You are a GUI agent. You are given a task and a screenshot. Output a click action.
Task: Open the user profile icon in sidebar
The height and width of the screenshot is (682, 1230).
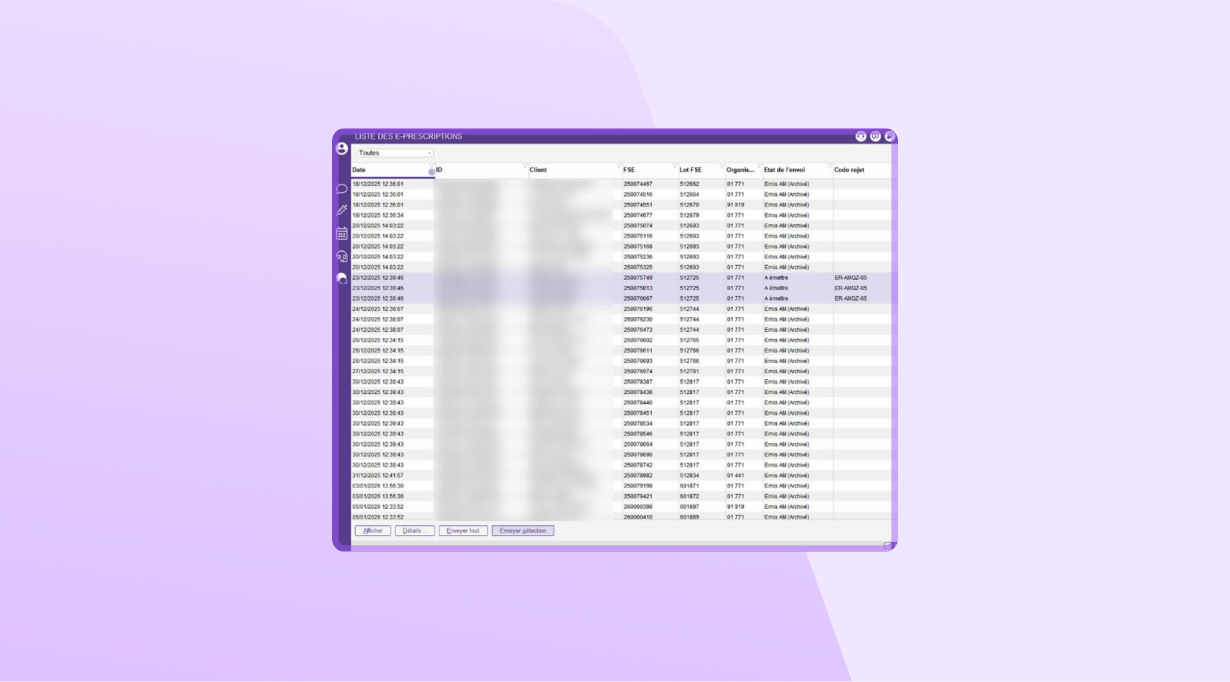[342, 148]
